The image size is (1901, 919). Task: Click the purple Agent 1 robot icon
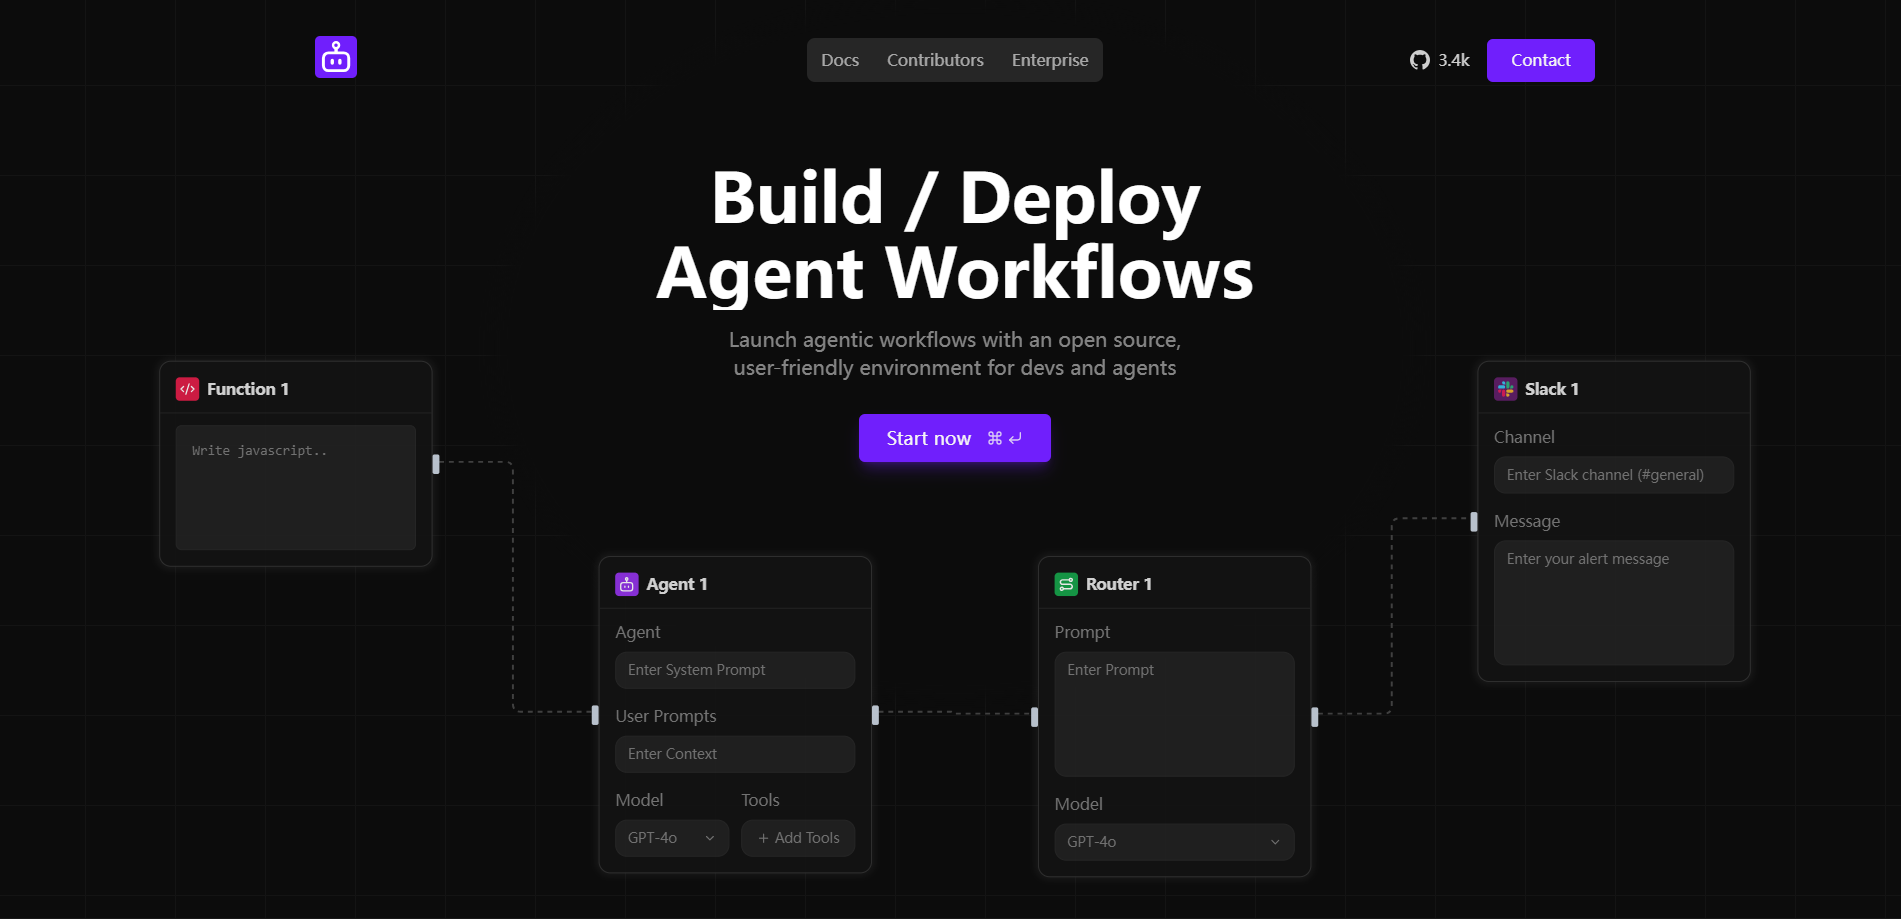click(627, 584)
